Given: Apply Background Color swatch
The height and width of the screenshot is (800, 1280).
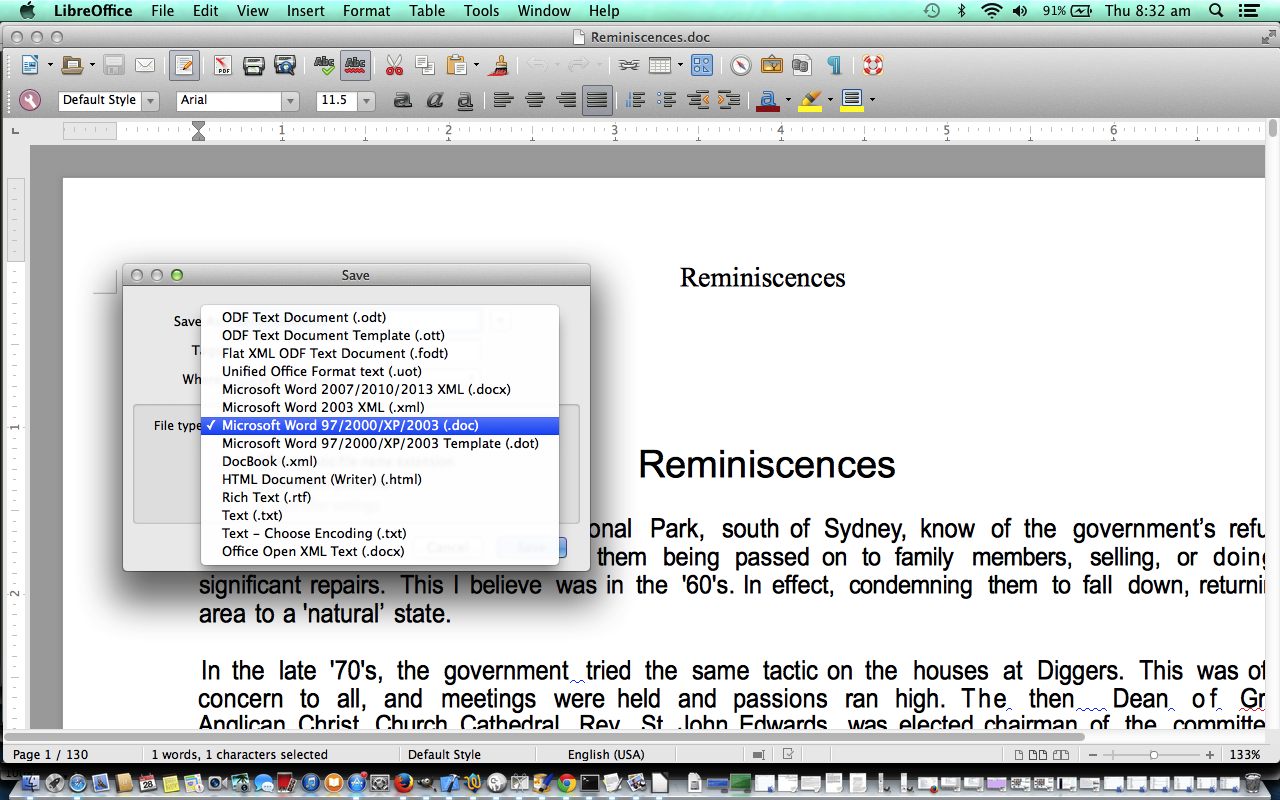Looking at the screenshot, I should tap(852, 100).
